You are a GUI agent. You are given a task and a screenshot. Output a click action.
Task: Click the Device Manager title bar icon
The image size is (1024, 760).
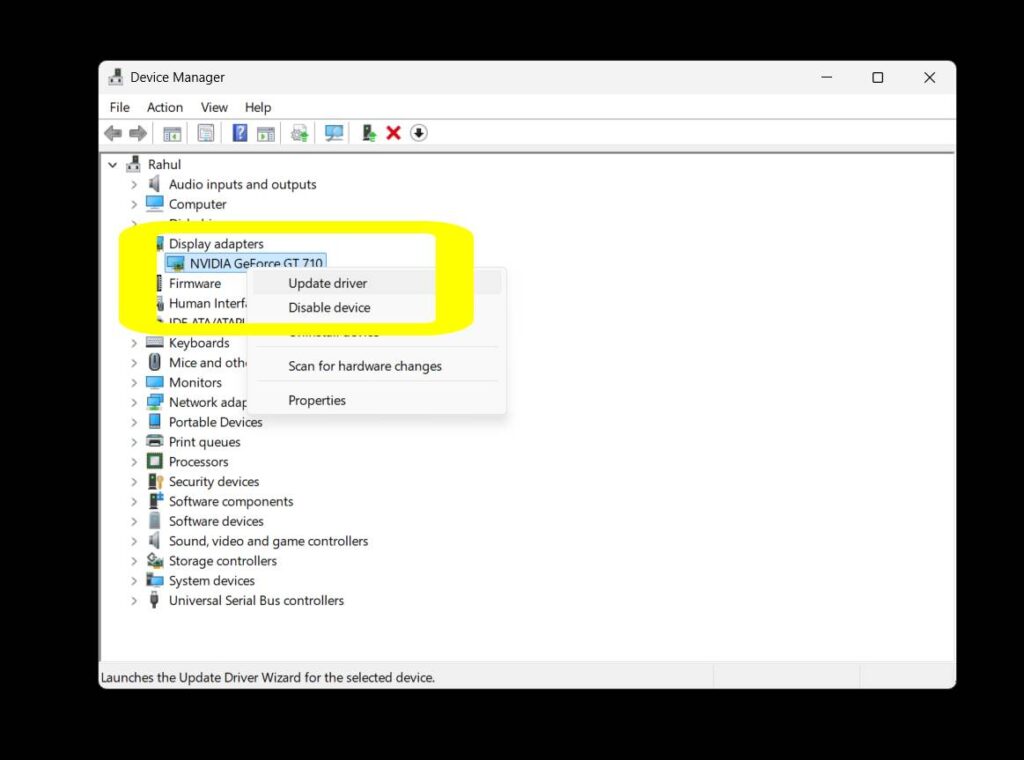click(x=116, y=77)
